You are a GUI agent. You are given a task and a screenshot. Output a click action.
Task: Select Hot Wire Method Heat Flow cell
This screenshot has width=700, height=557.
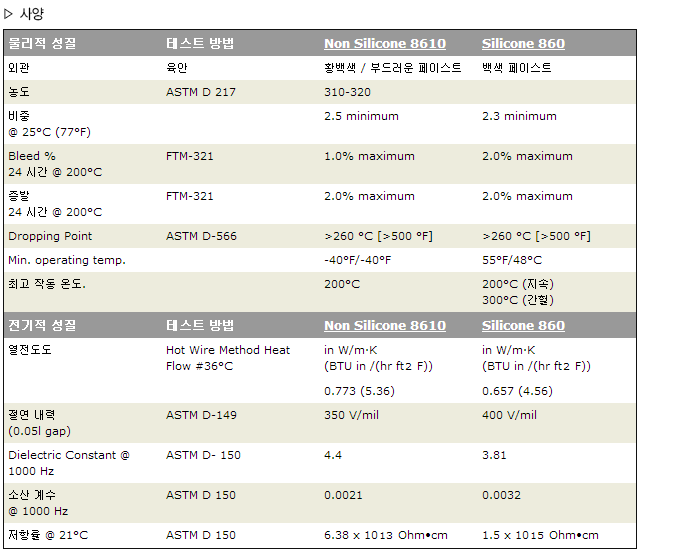(x=228, y=358)
